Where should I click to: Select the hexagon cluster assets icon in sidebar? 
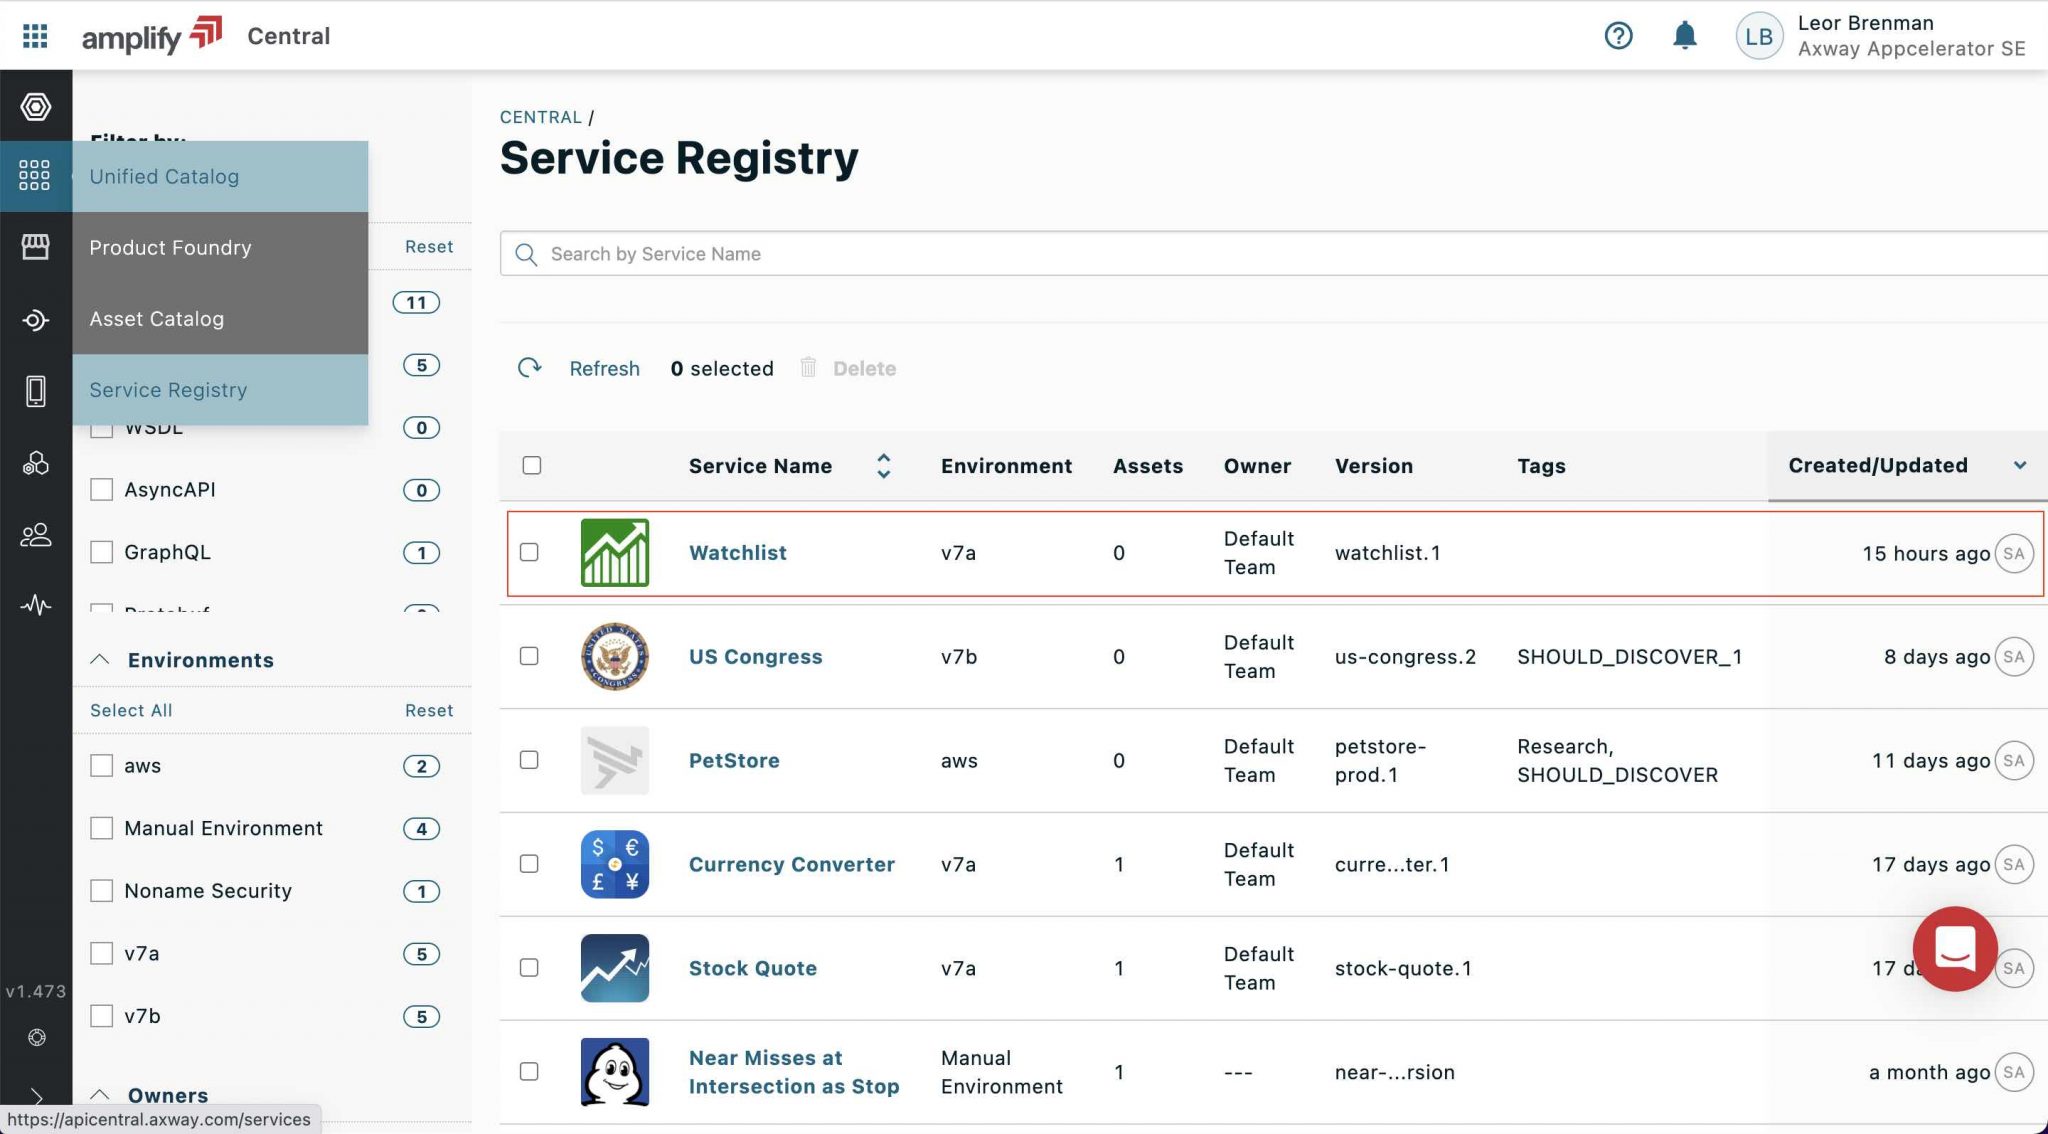[x=36, y=463]
